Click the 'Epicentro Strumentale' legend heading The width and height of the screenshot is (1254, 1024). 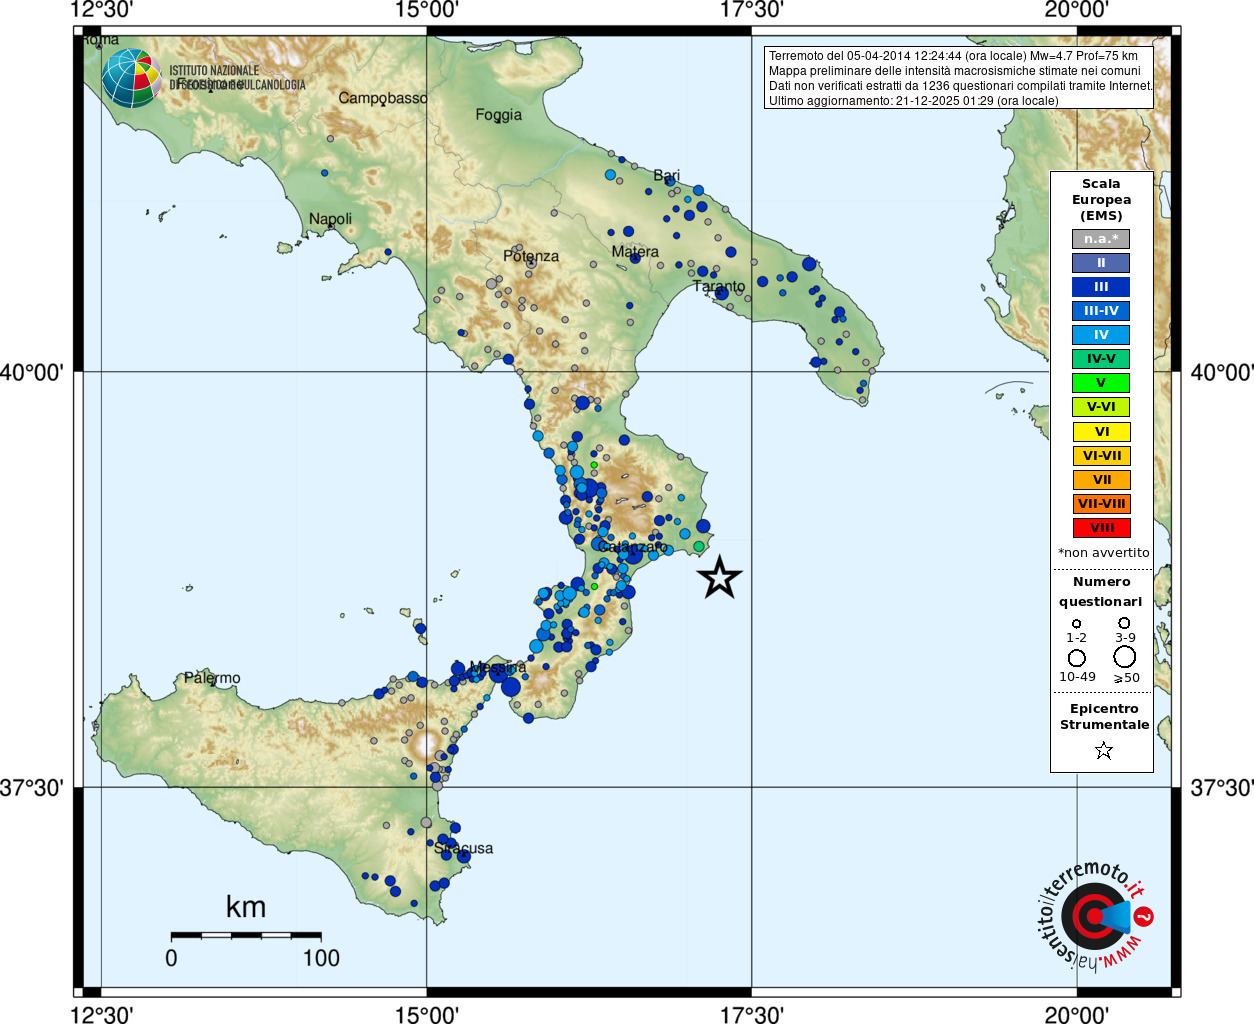point(1104,716)
